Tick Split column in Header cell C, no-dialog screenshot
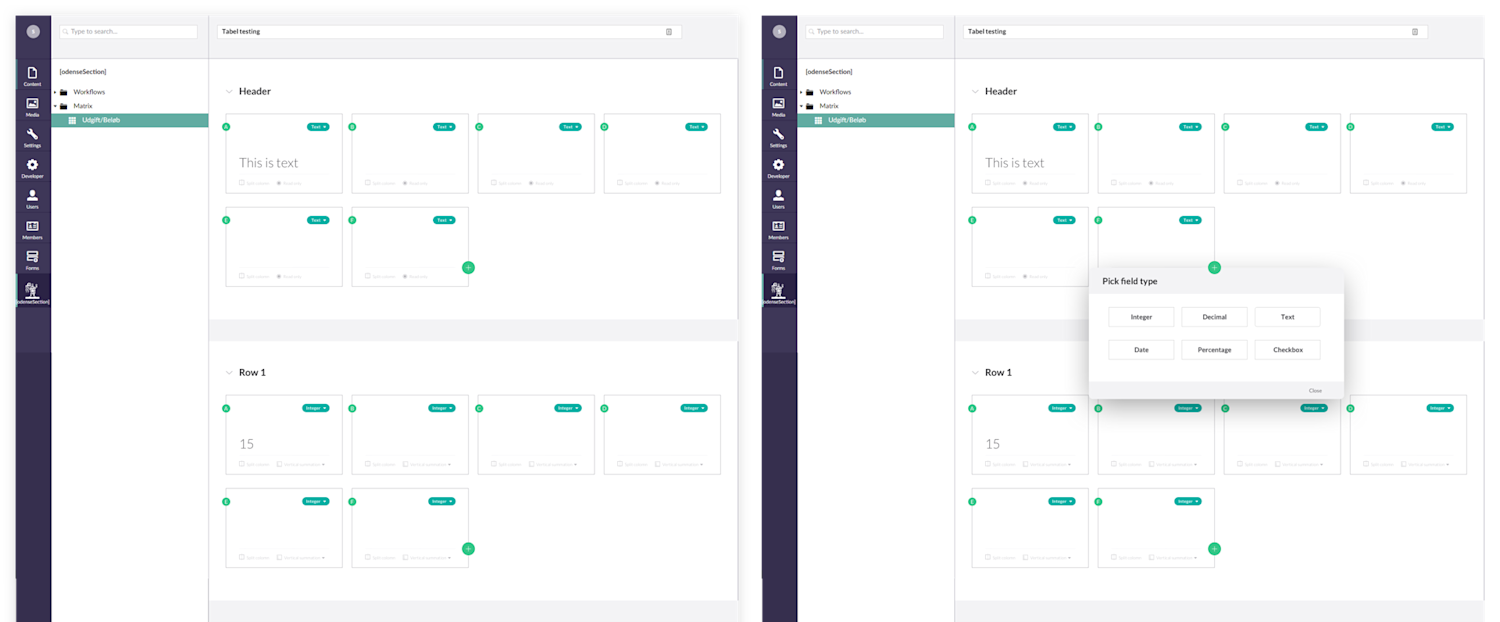The width and height of the screenshot is (1500, 622). 493,182
